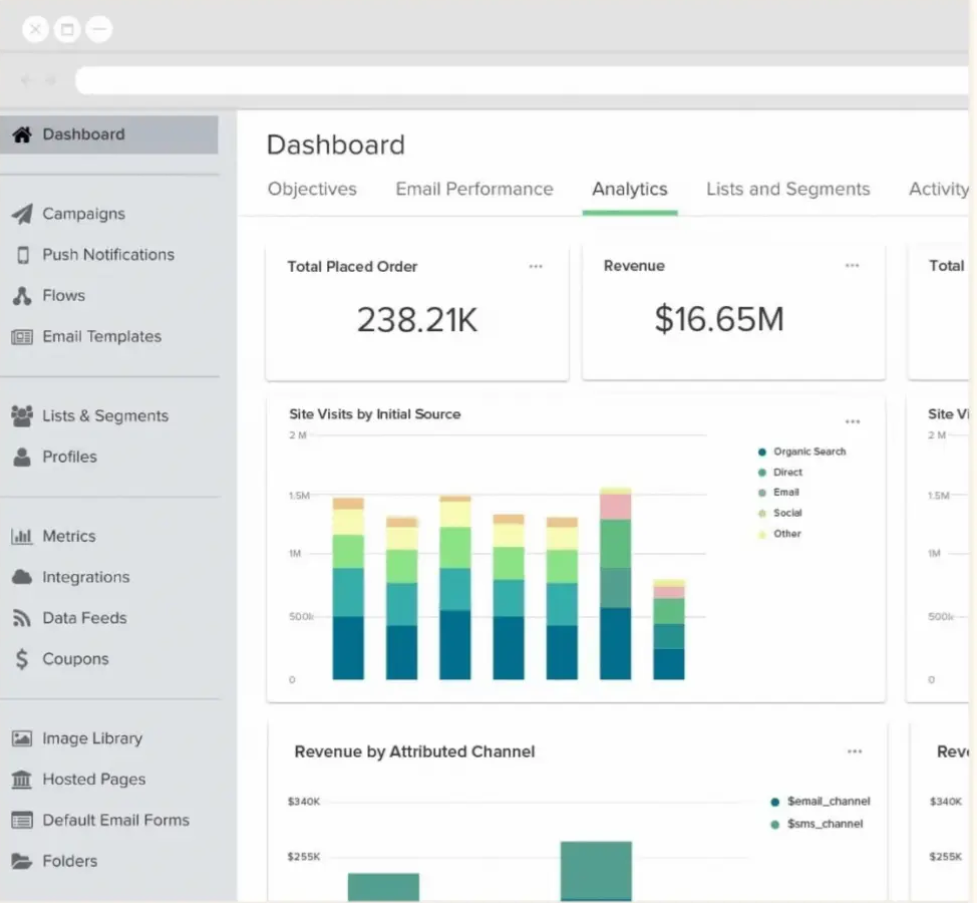
Task: Click the Profiles person icon
Action: 22,457
